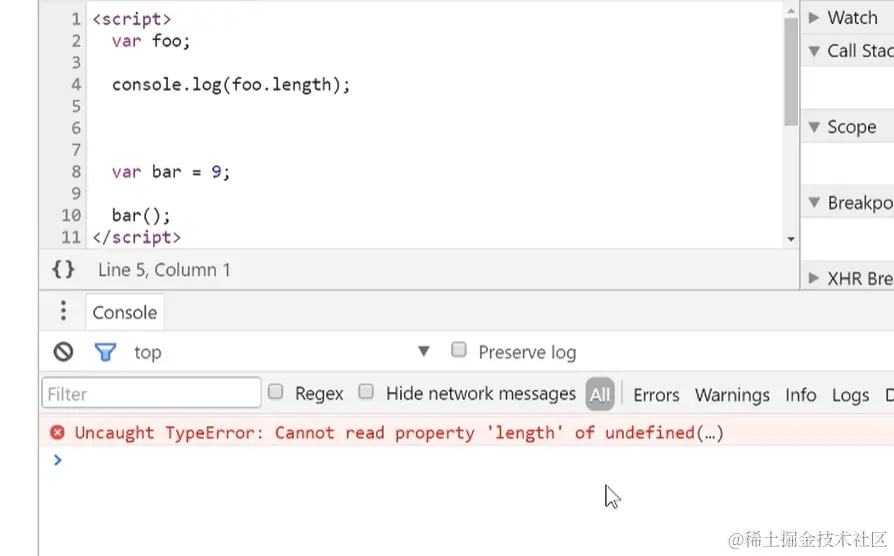This screenshot has height=556, width=894.
Task: Click the Line 5, Column 1 status text
Action: pos(164,270)
